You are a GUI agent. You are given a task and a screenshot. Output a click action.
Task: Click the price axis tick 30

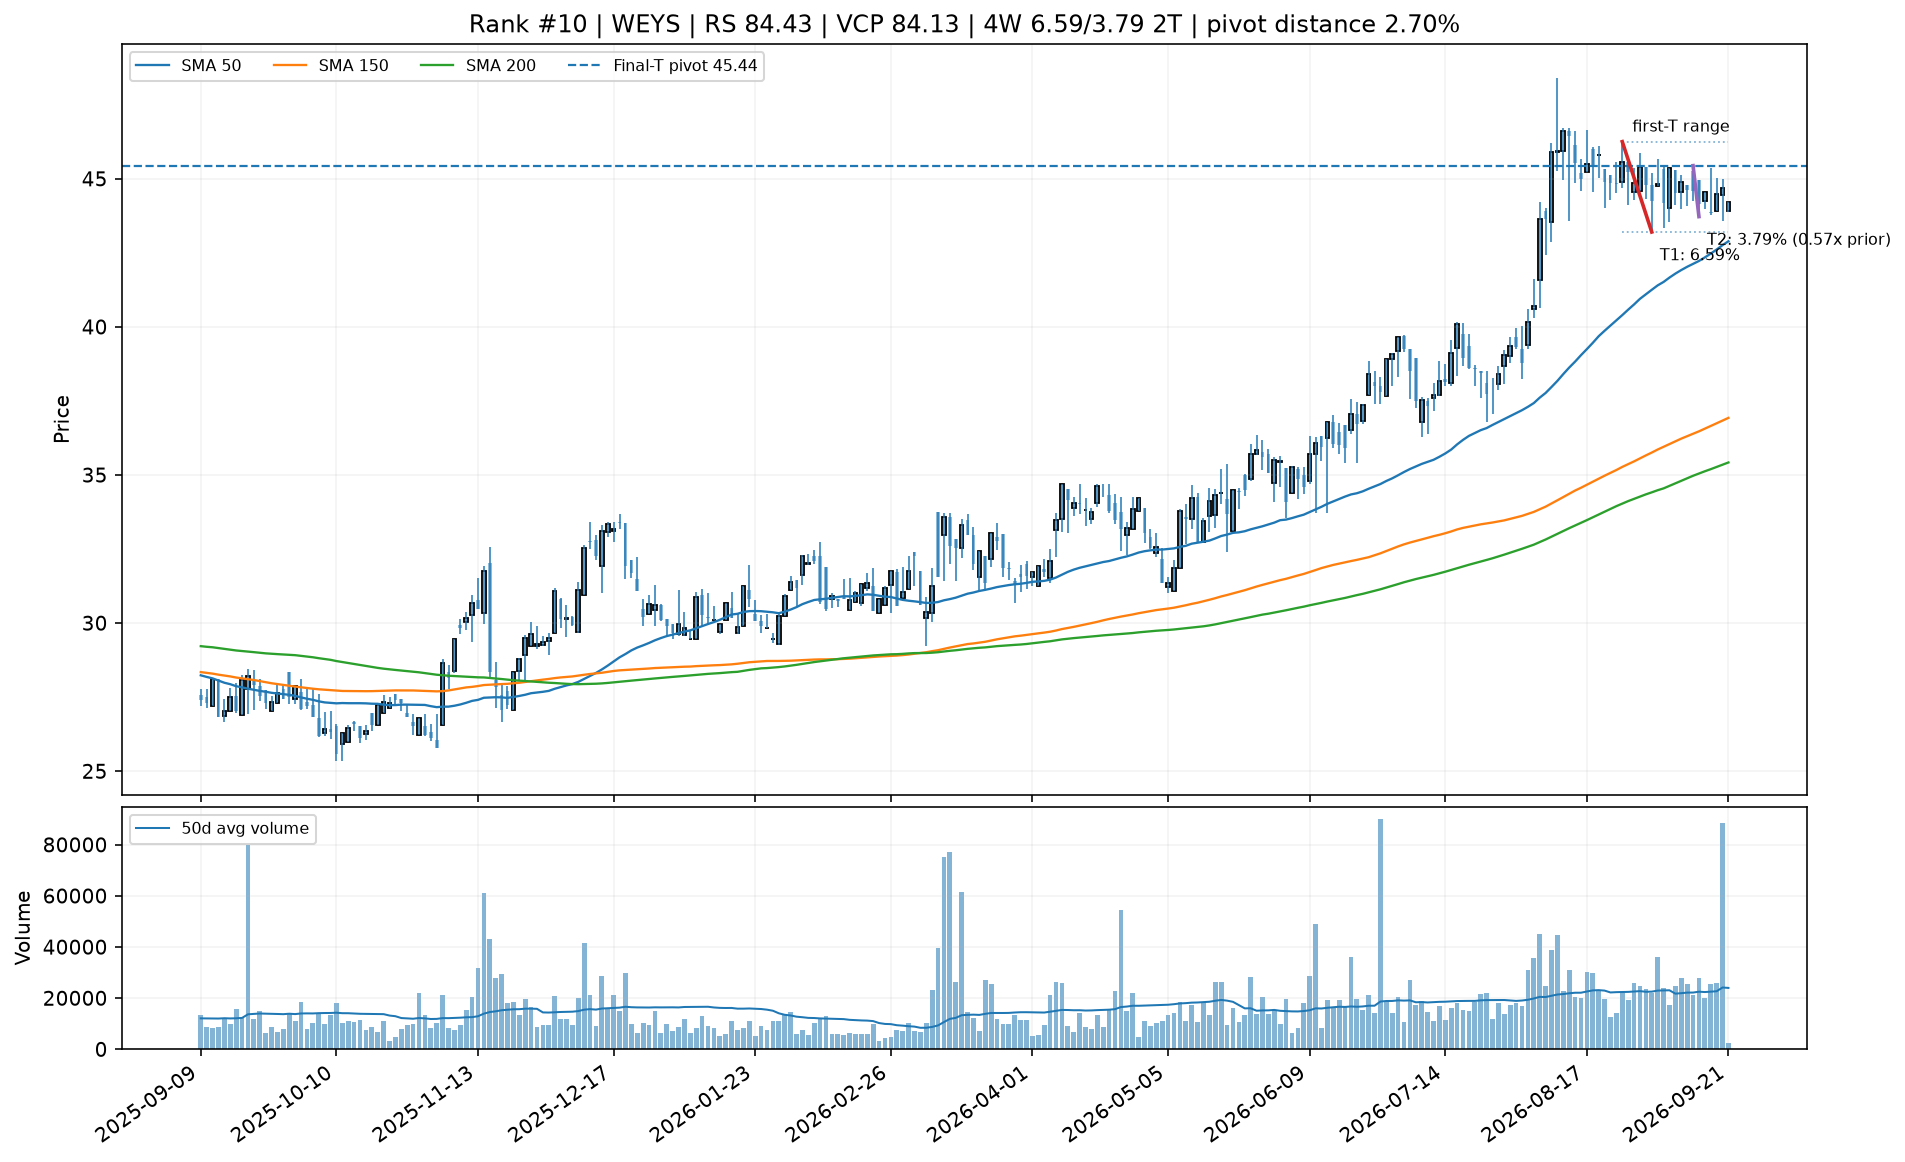(x=97, y=623)
